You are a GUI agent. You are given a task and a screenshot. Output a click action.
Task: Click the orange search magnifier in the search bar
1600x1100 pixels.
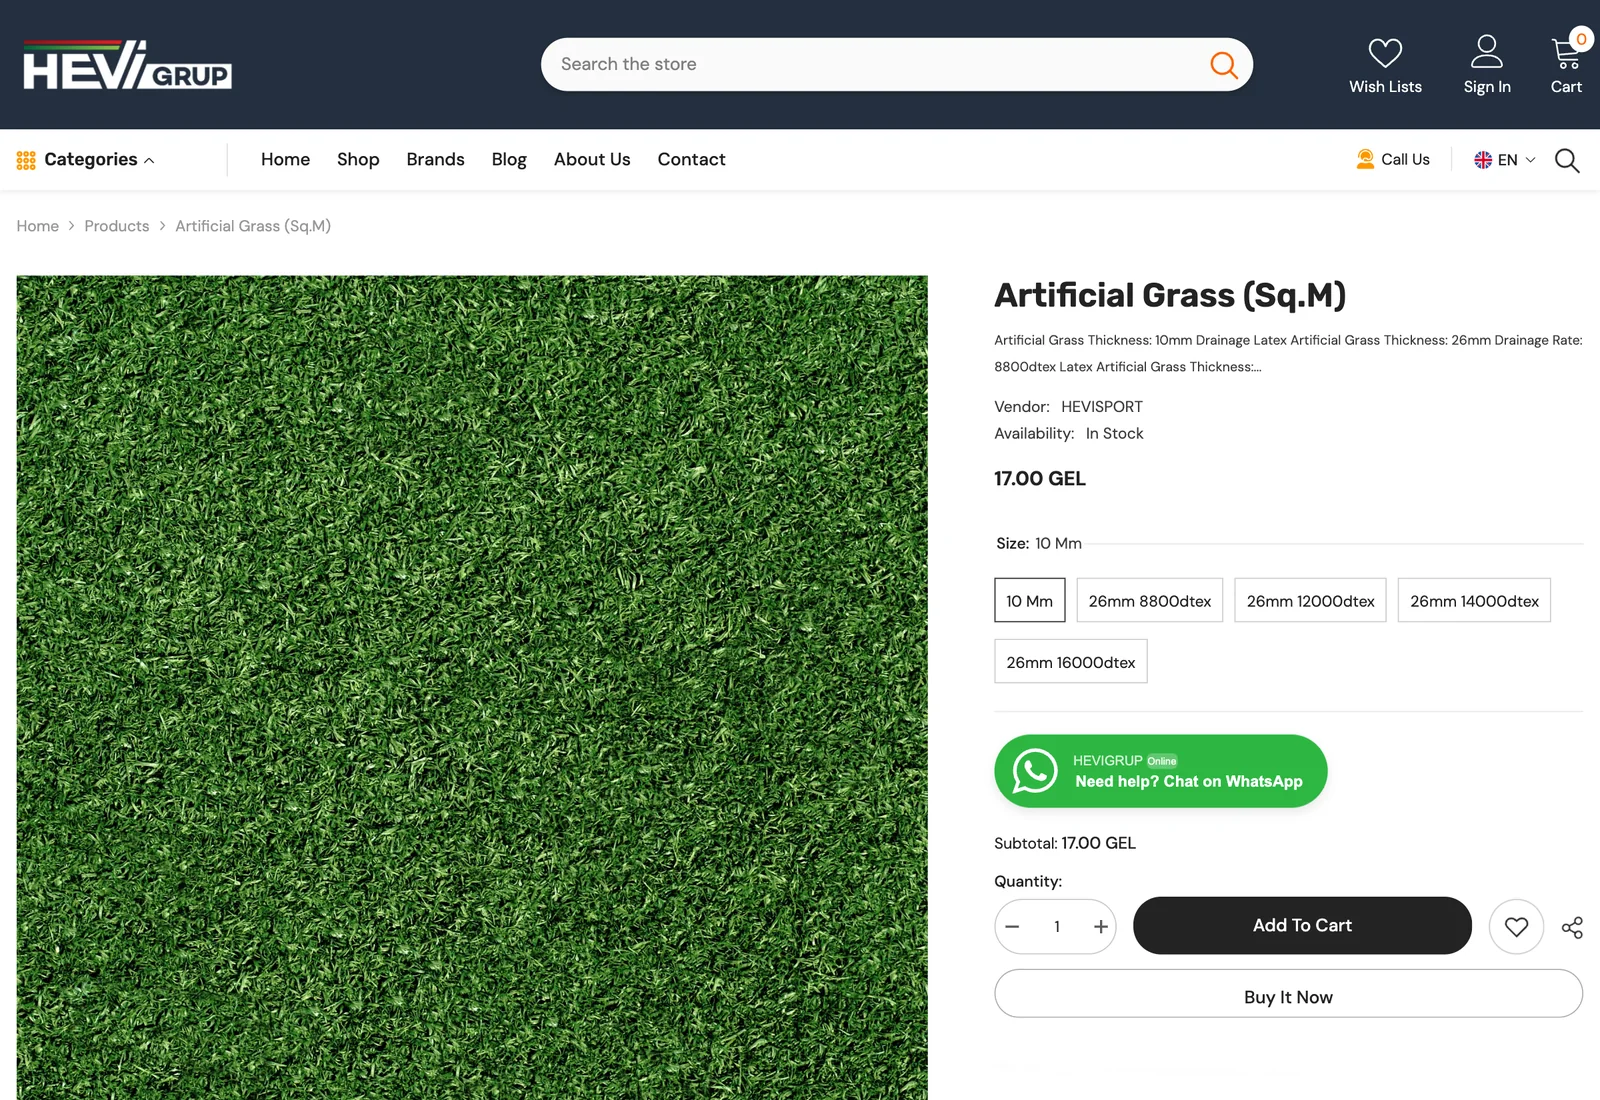pyautogui.click(x=1223, y=65)
